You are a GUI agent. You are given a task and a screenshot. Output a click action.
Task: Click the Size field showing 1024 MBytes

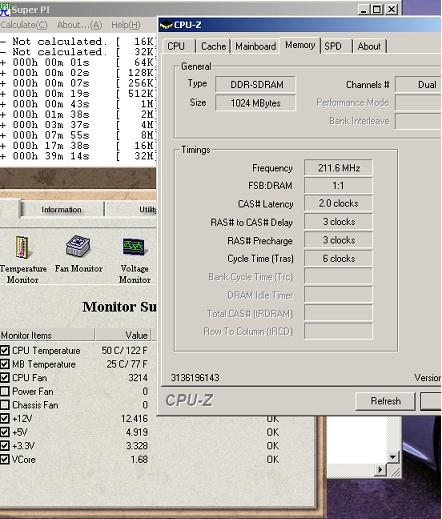tap(256, 103)
